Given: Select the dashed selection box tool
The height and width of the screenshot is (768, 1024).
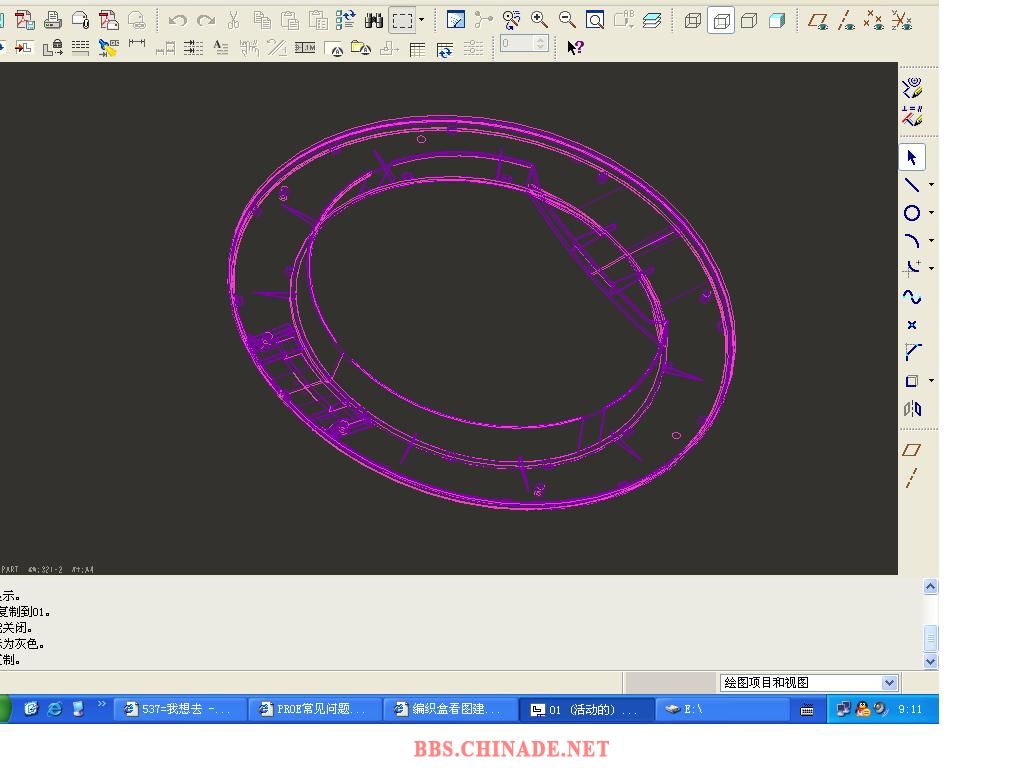Looking at the screenshot, I should 402,21.
